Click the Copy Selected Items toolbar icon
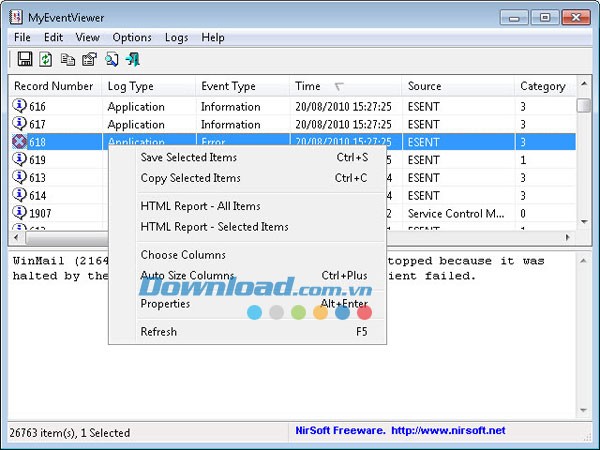The height and width of the screenshot is (450, 600). pos(68,60)
